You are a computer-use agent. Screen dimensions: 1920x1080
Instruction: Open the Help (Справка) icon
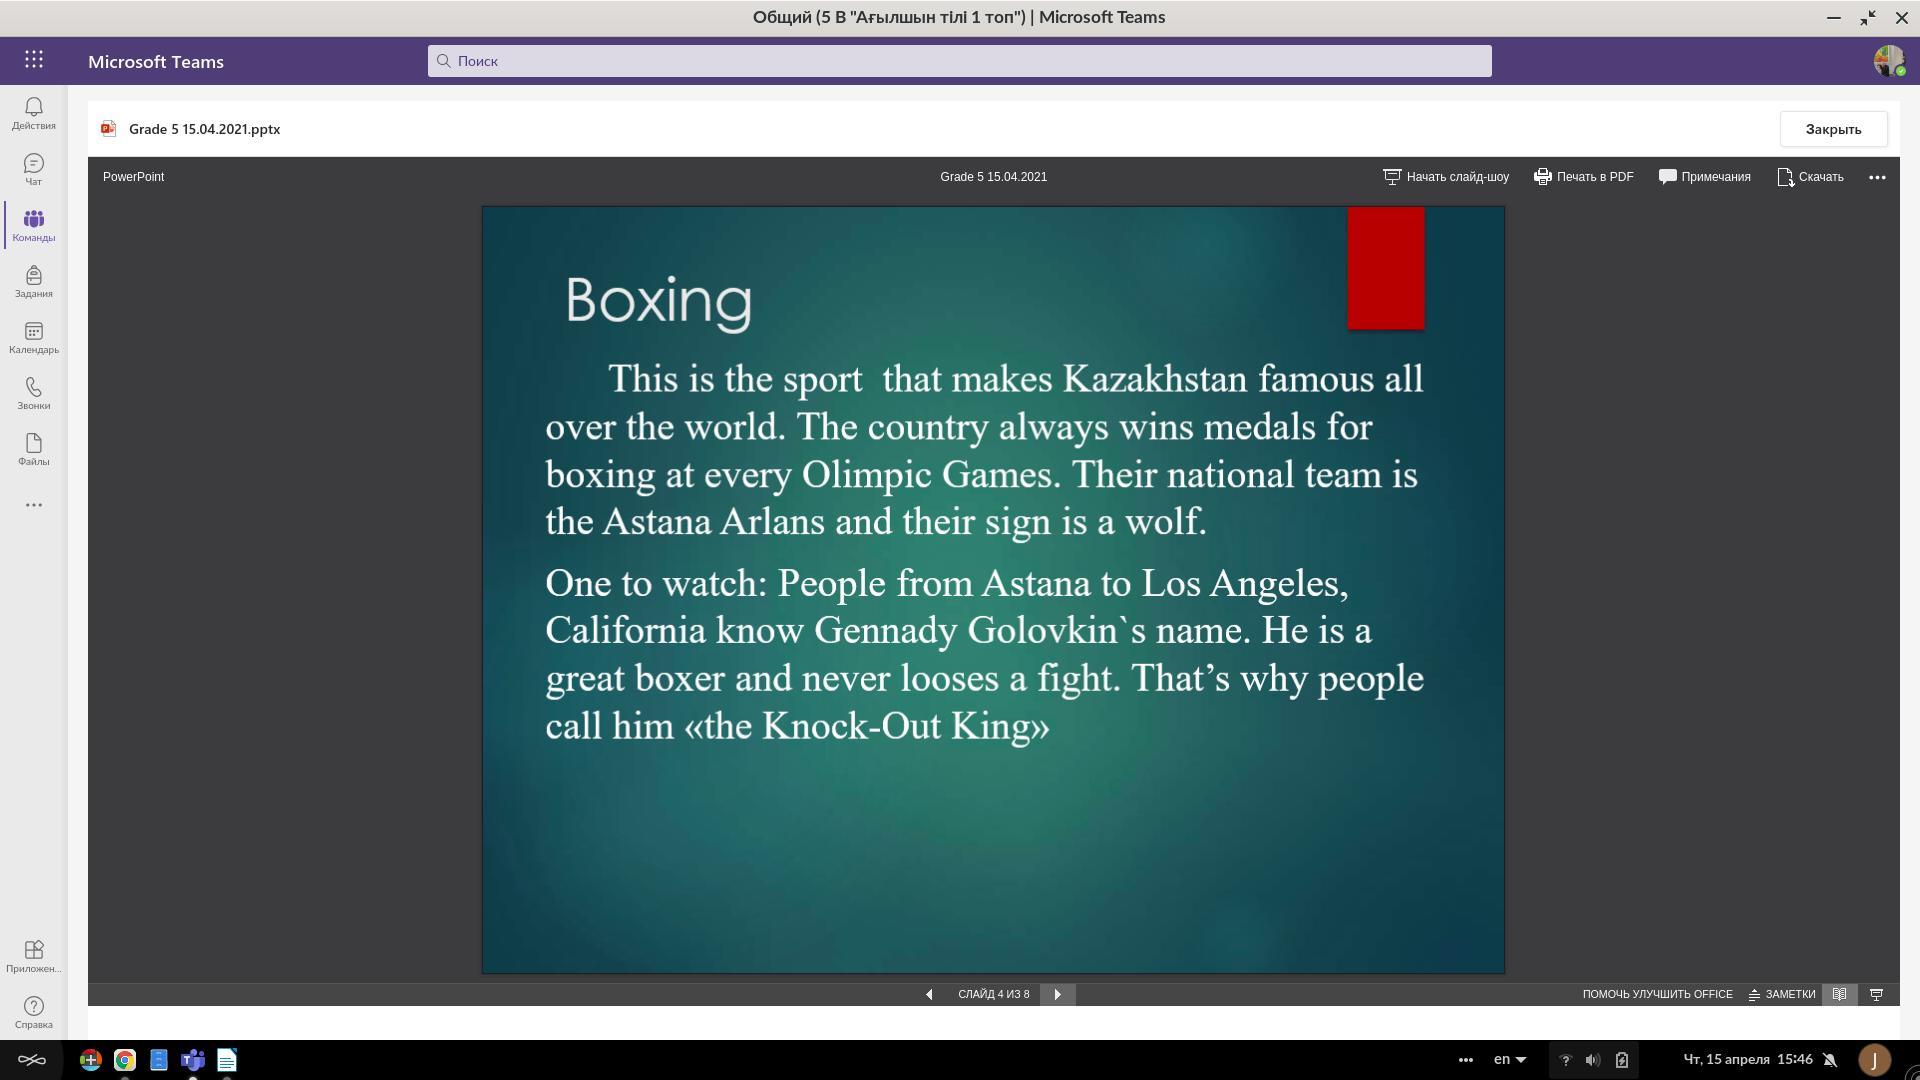(x=33, y=1011)
